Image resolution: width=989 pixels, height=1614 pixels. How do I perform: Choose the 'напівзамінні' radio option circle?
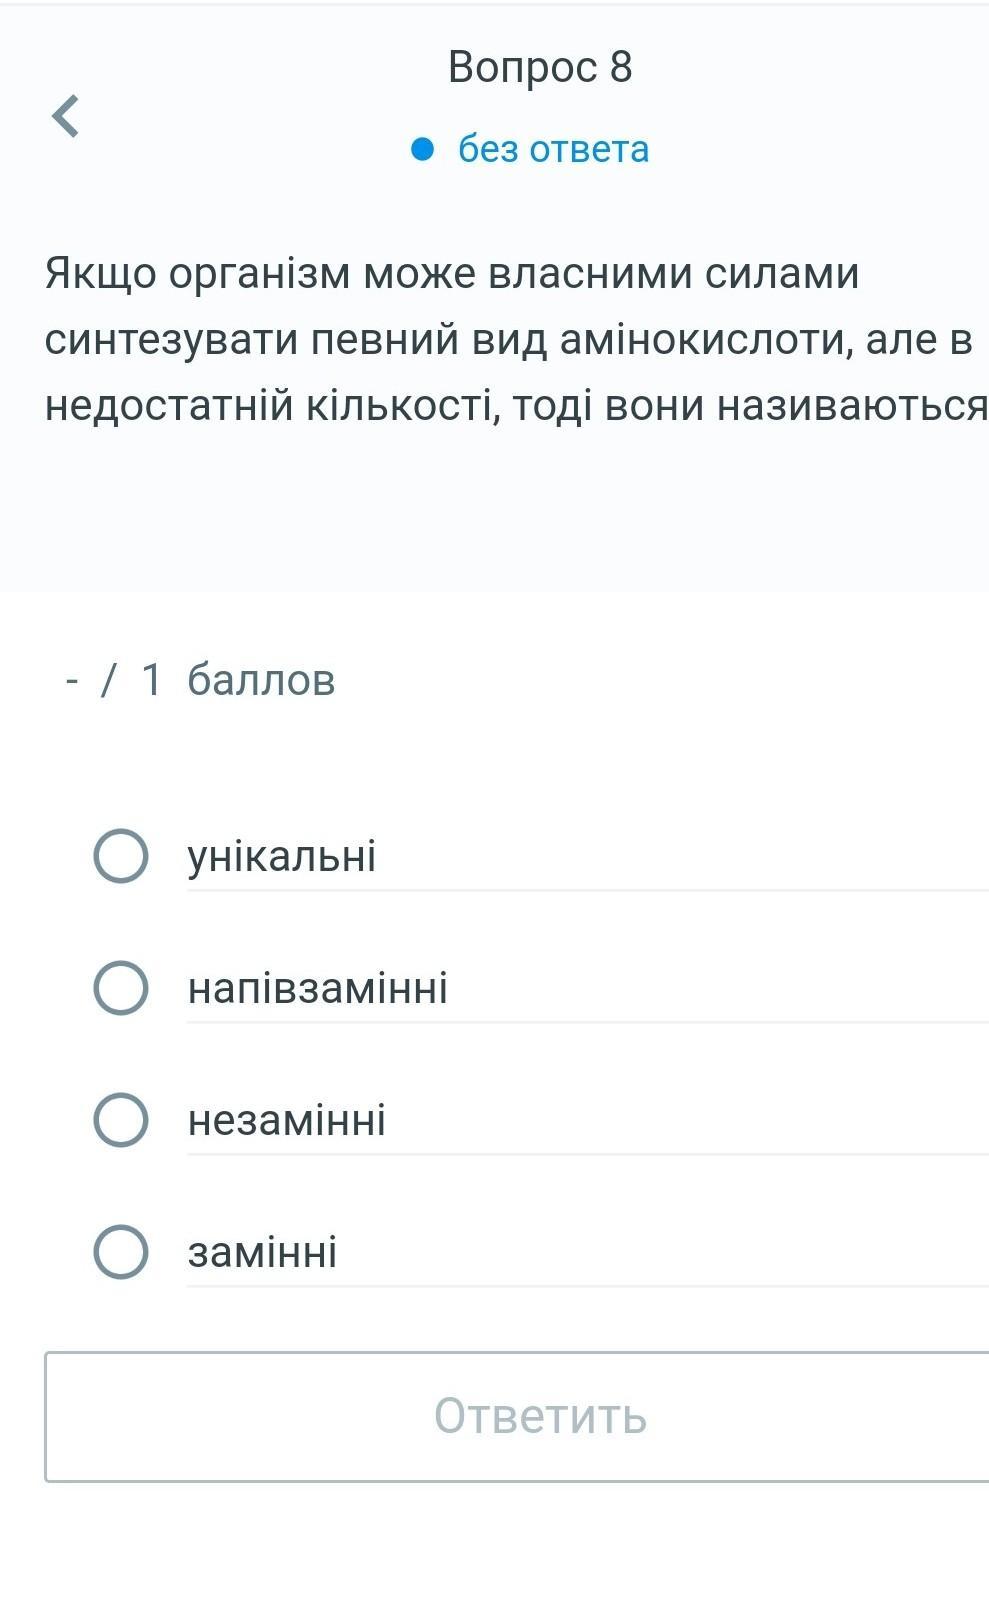(x=121, y=988)
